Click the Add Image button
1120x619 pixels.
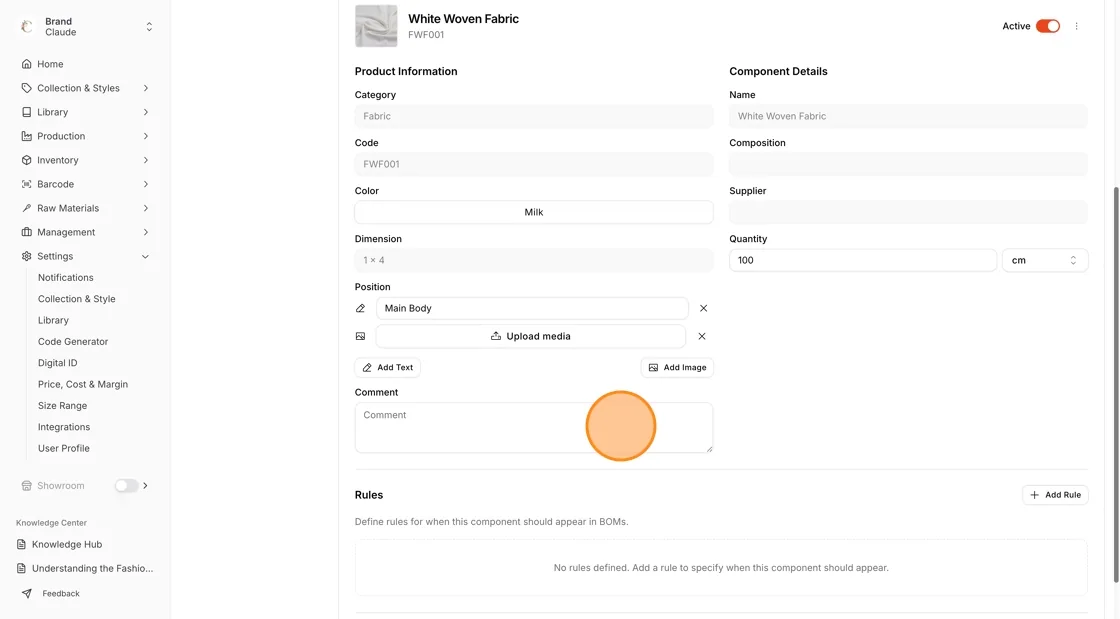(x=677, y=368)
